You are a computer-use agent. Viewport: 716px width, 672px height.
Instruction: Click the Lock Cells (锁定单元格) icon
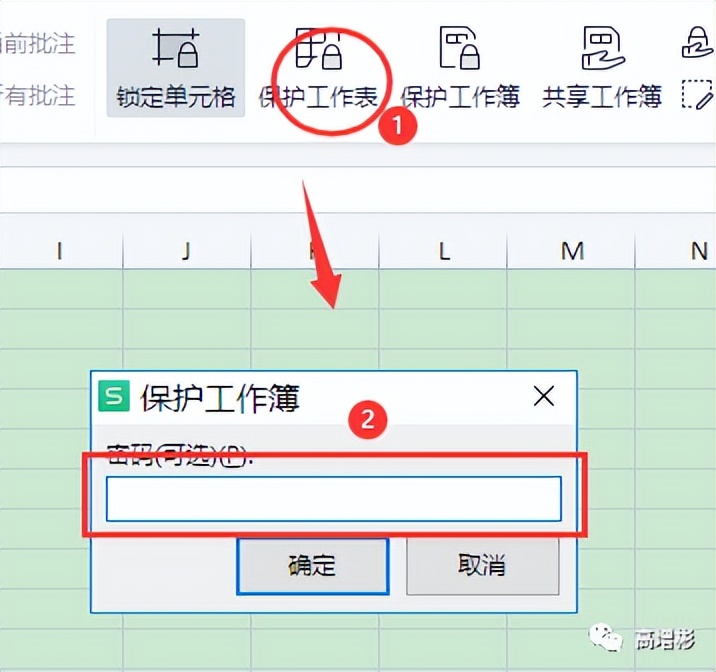pos(176,48)
